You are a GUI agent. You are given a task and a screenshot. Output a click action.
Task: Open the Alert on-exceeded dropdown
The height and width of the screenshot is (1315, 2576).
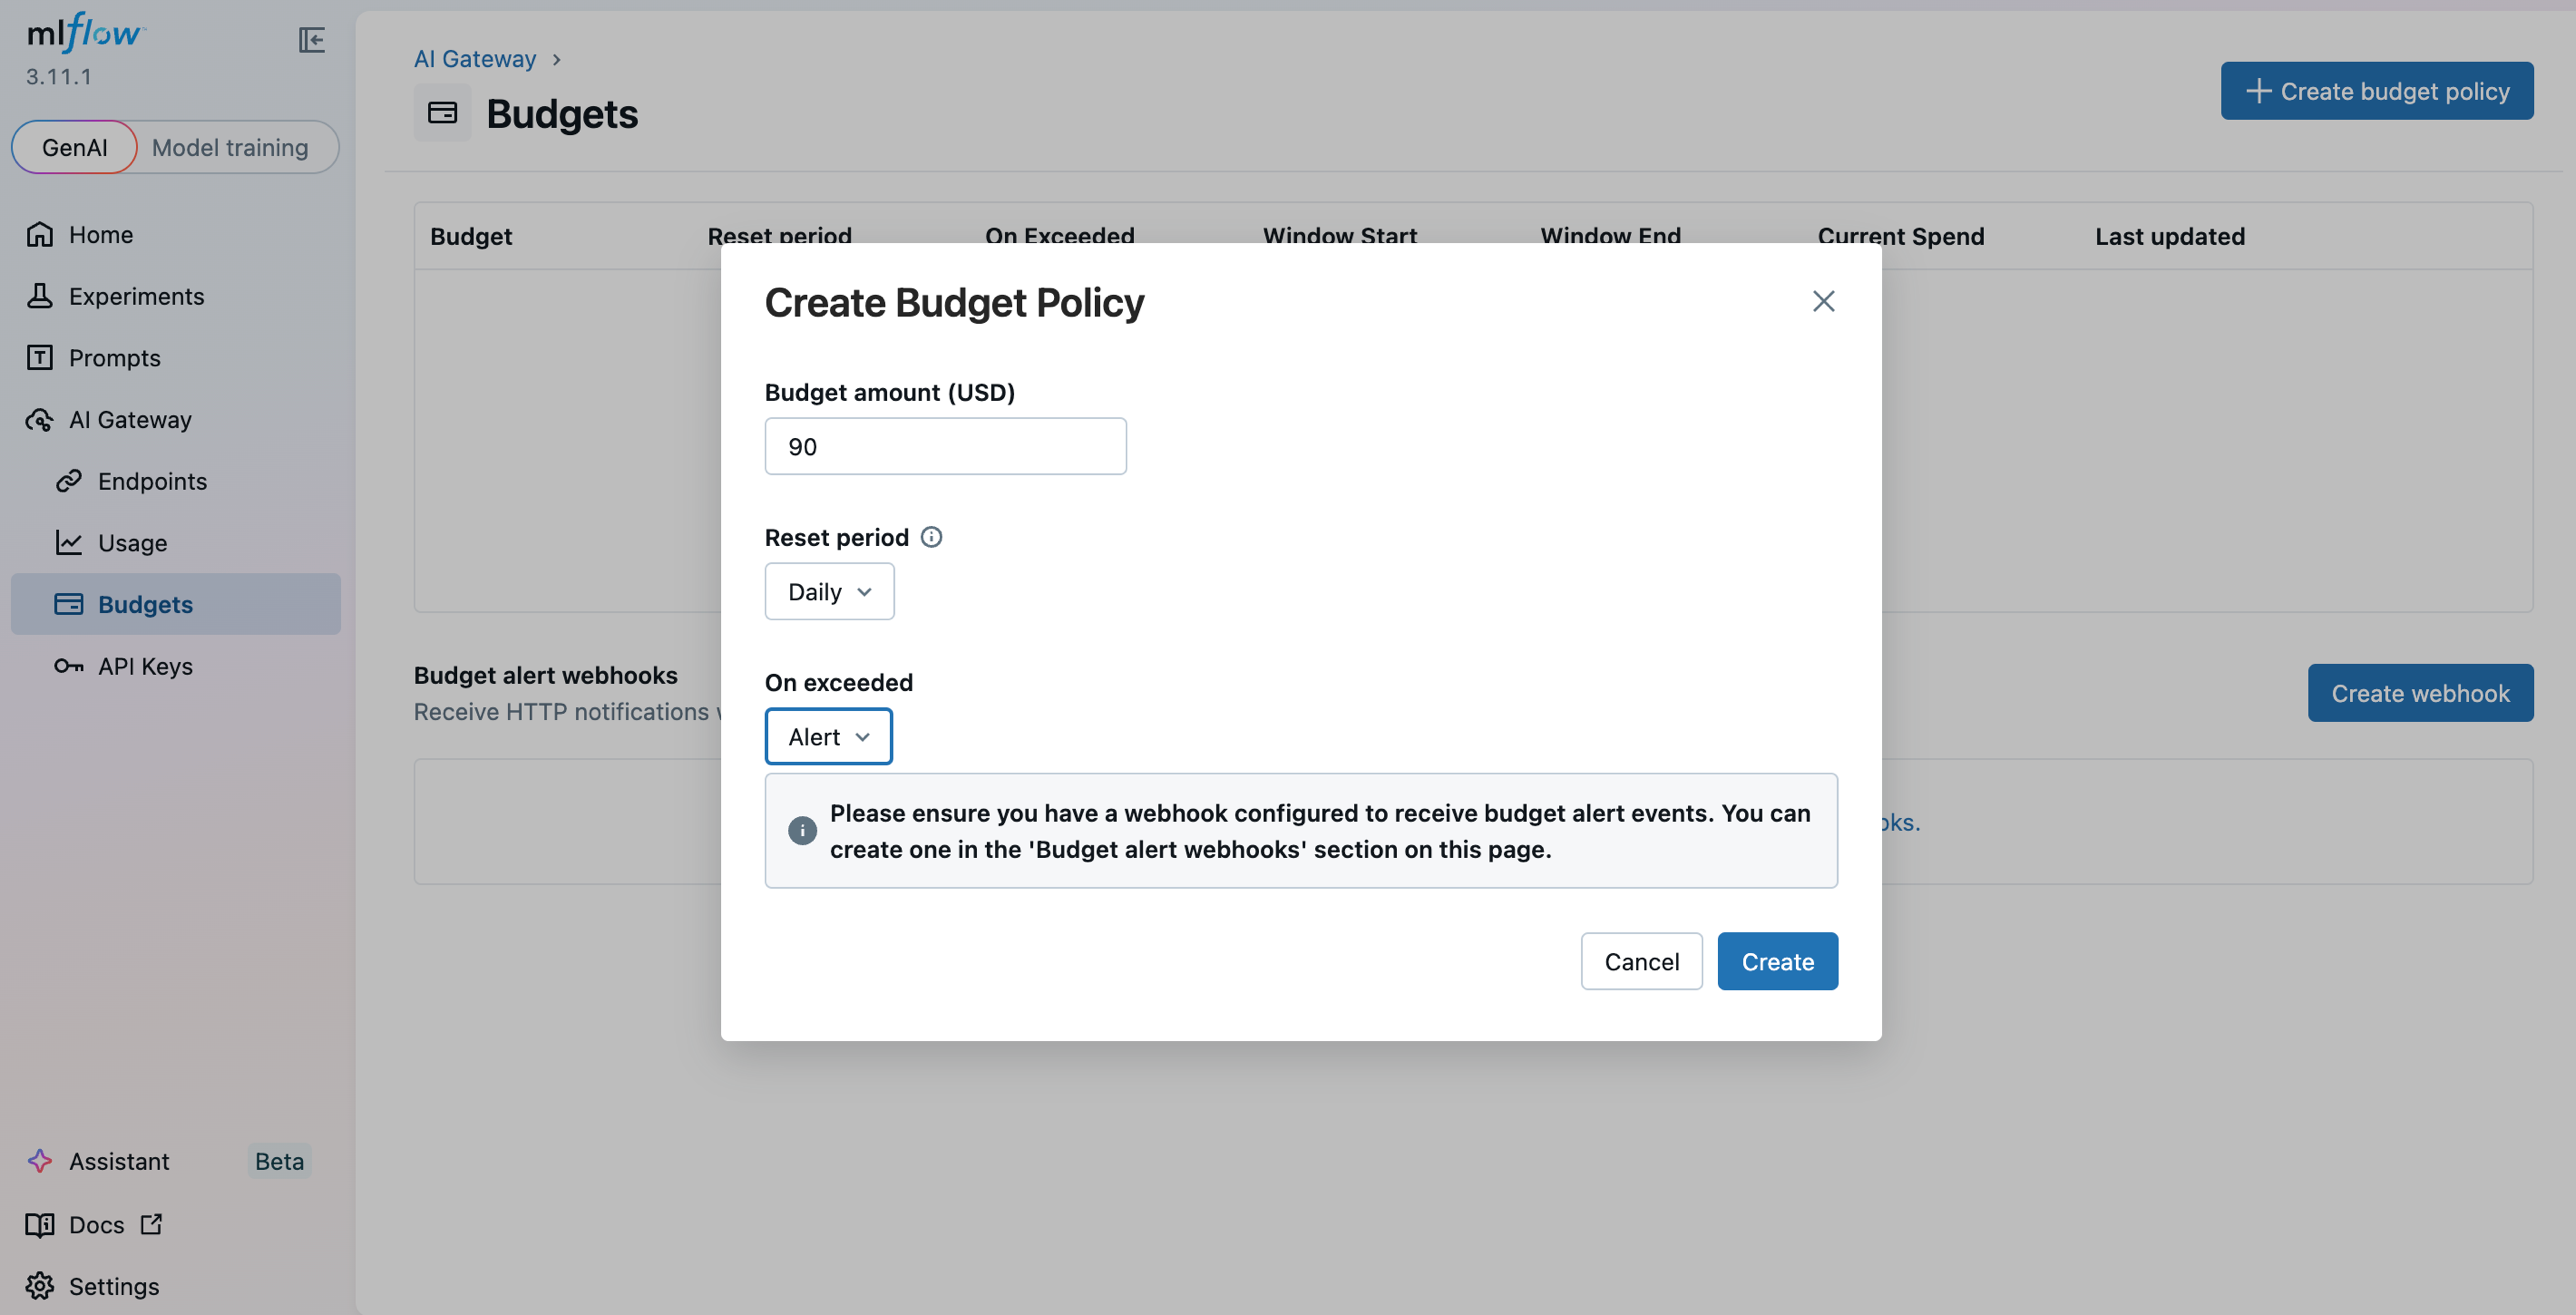(x=827, y=736)
